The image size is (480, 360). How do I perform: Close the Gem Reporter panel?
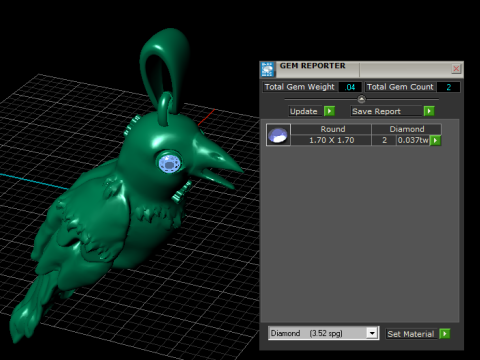(x=456, y=69)
